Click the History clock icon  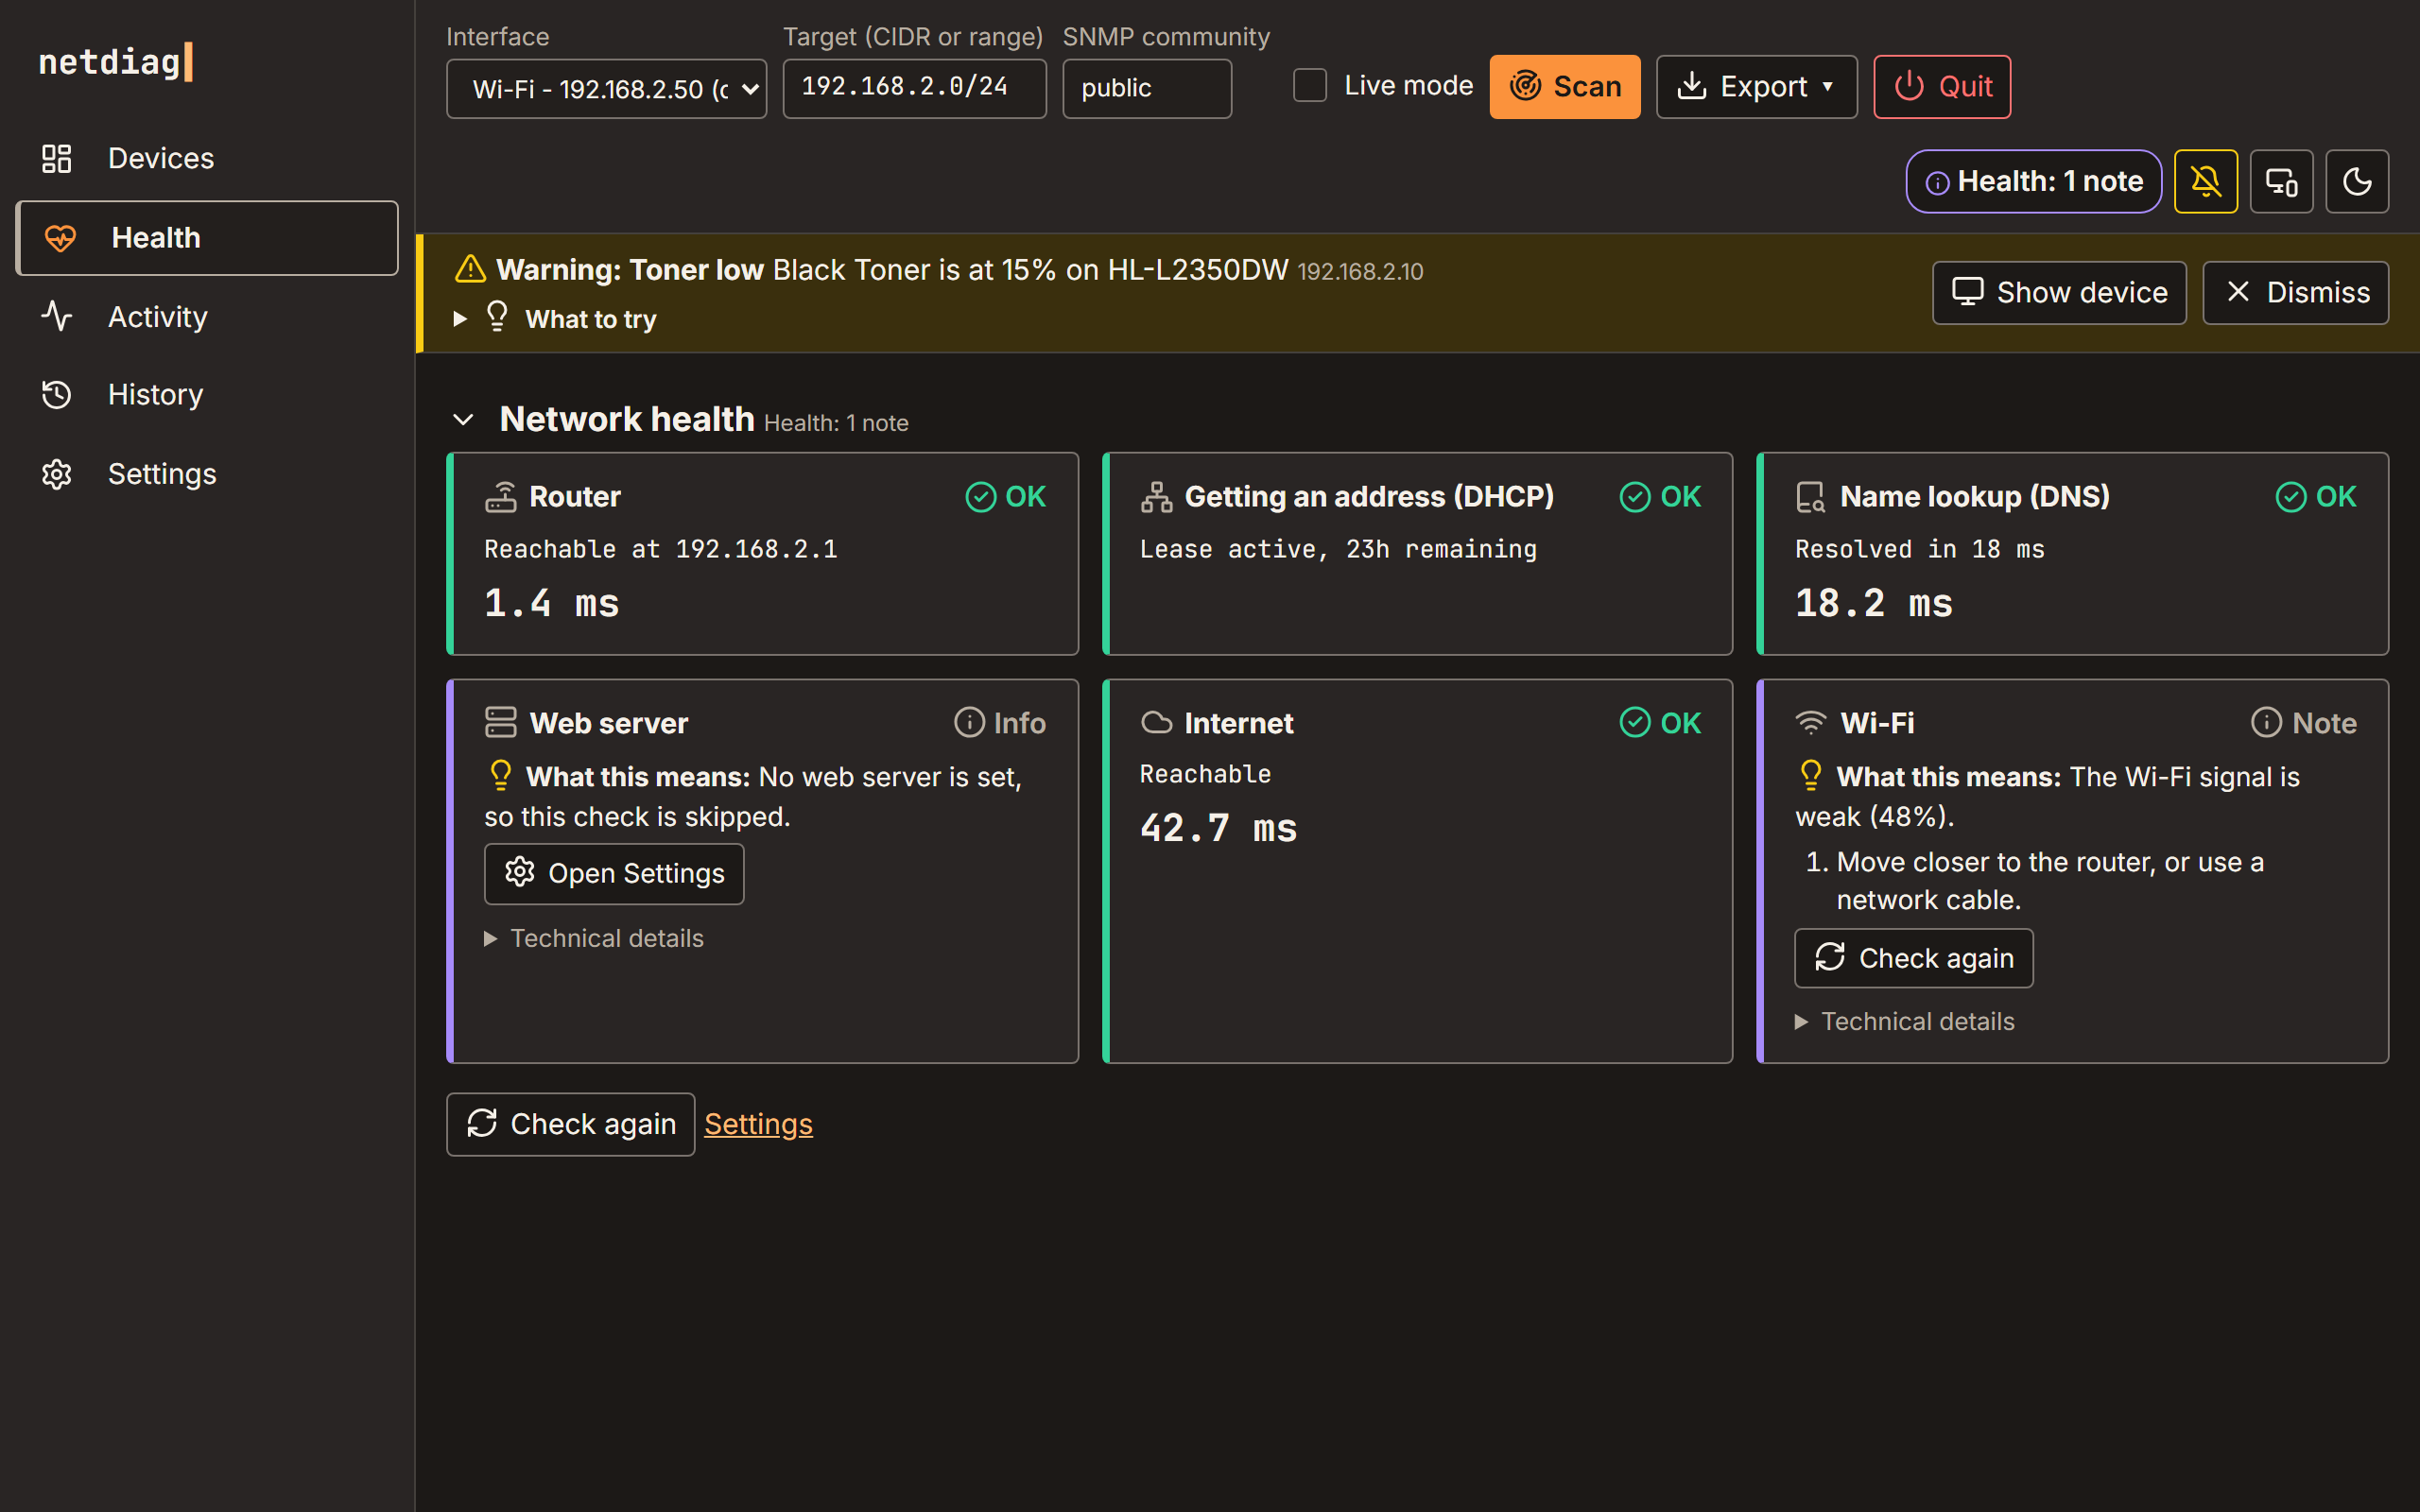point(57,395)
